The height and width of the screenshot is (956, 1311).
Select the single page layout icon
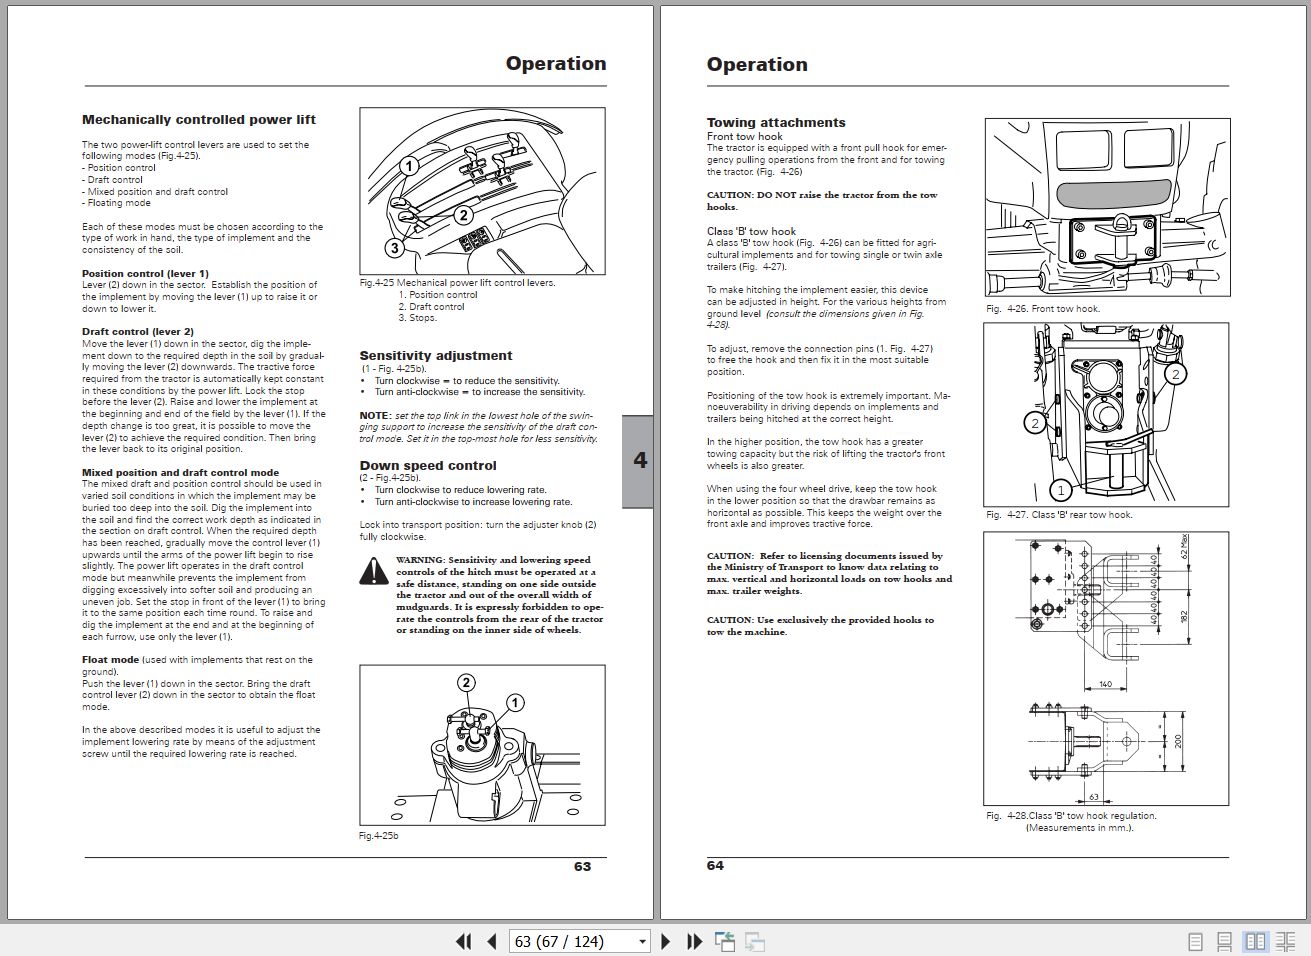click(x=1195, y=941)
